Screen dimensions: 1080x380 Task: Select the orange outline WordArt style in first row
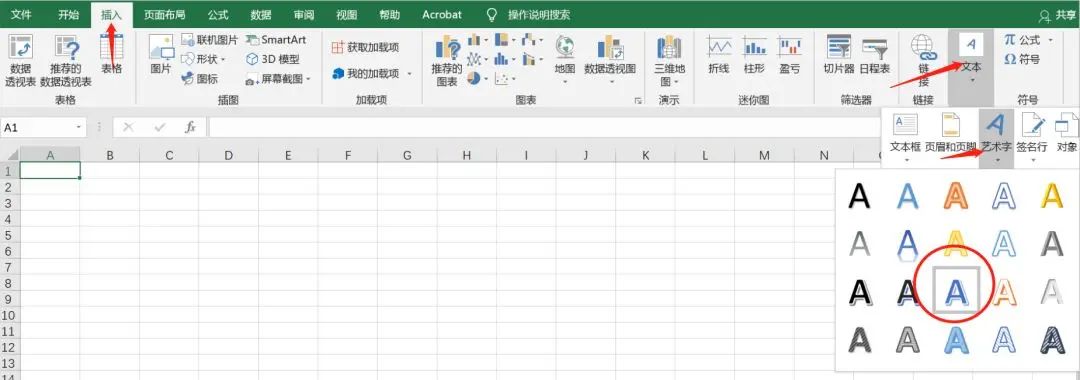point(957,197)
